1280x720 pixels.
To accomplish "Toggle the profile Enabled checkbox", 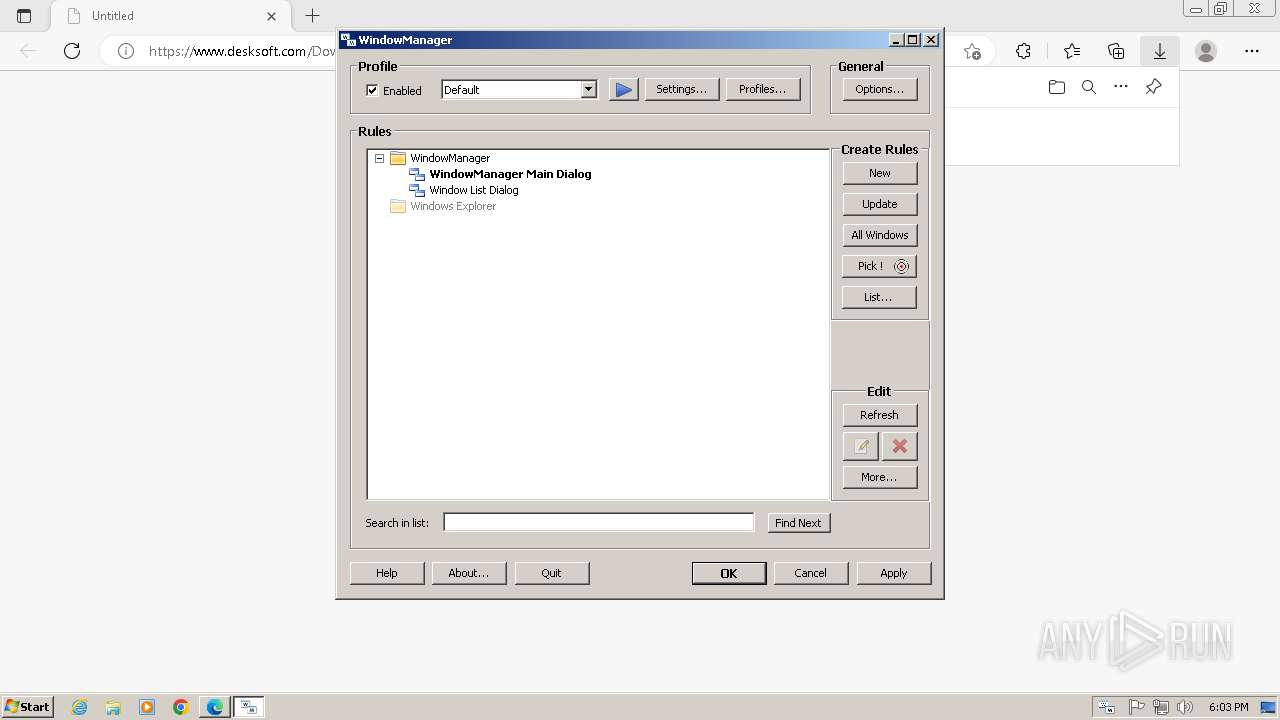I will click(372, 90).
